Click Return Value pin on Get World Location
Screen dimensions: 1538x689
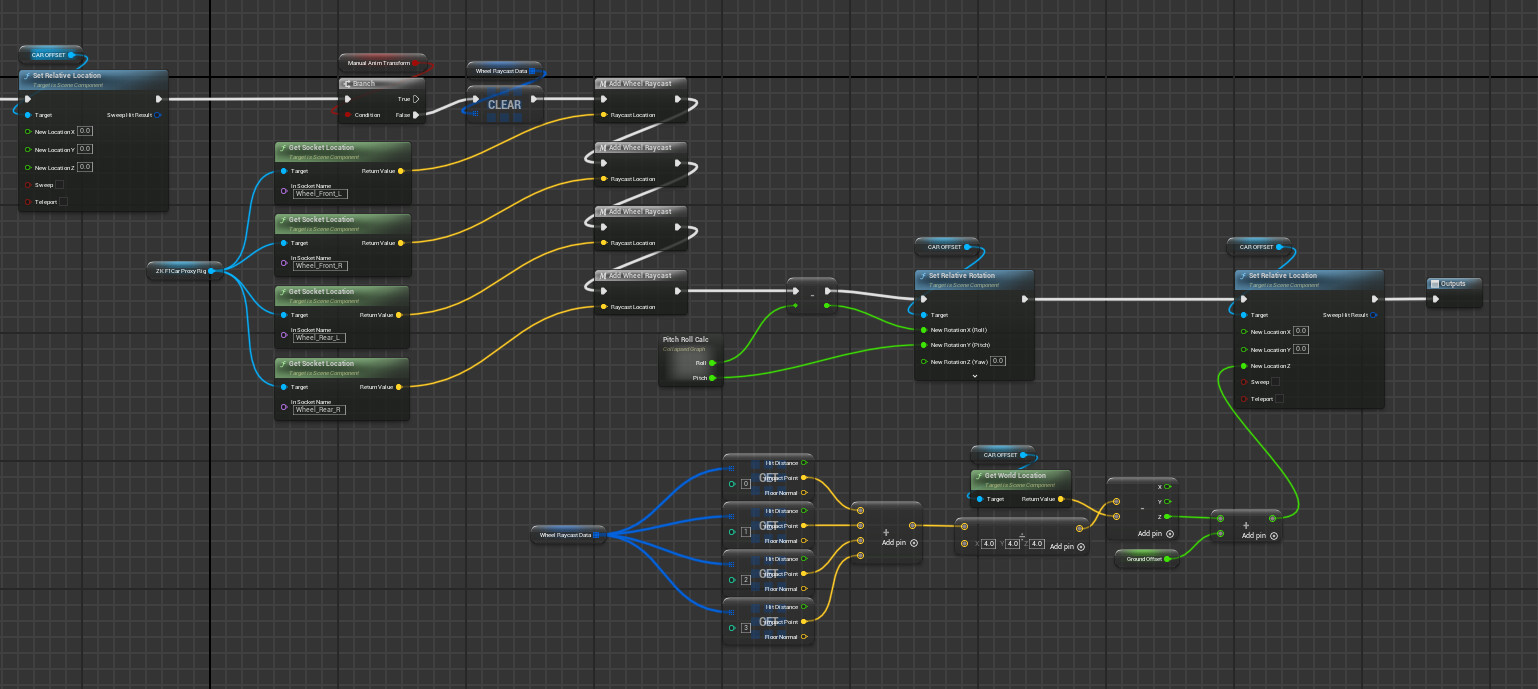pos(1061,498)
